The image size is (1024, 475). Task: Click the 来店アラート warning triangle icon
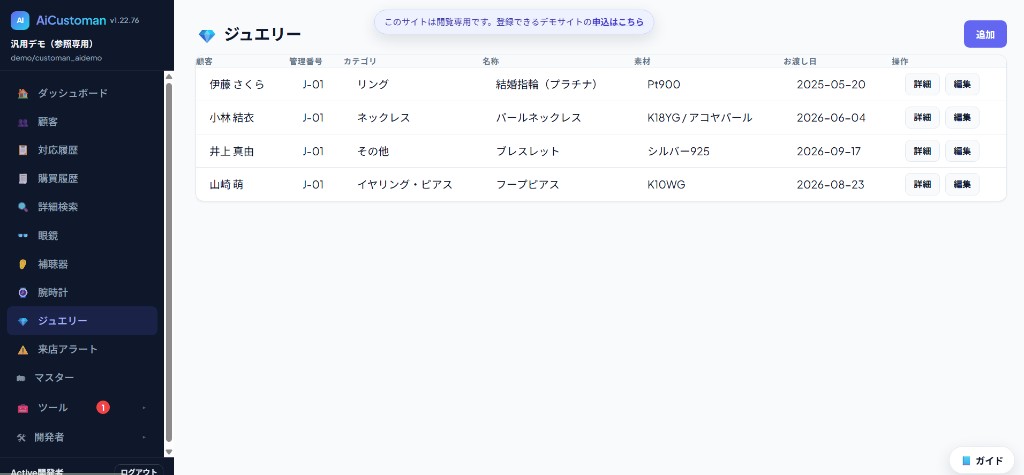click(x=23, y=350)
